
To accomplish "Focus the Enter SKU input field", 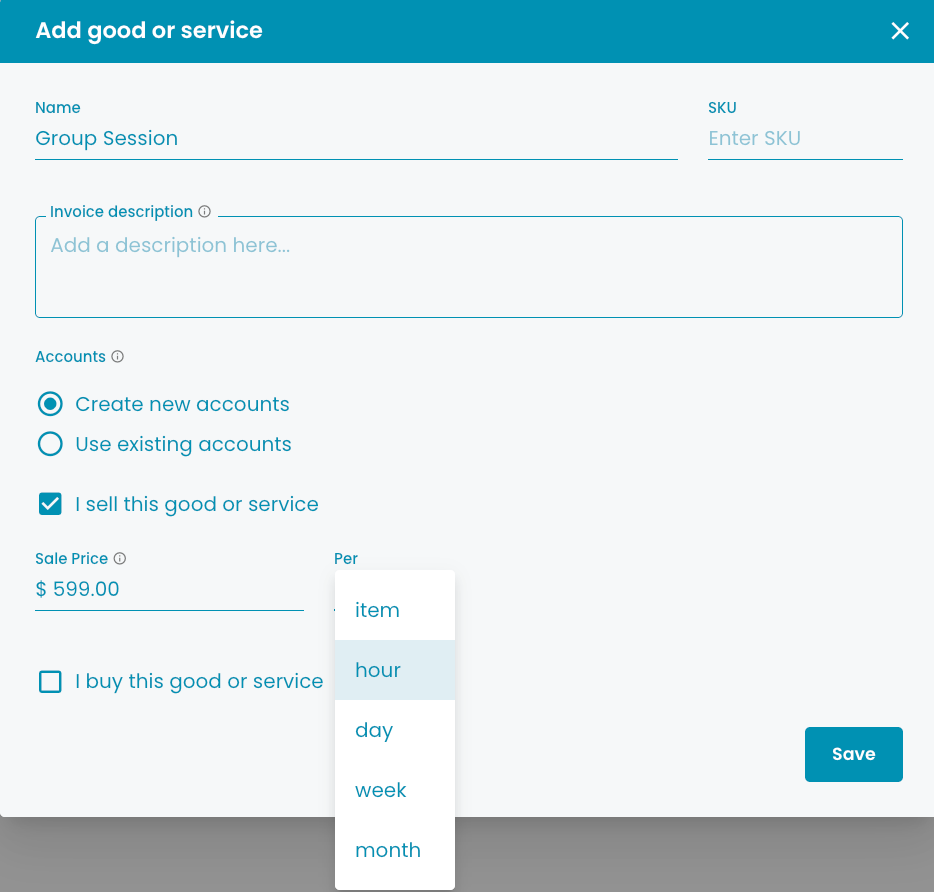I will click(x=805, y=138).
